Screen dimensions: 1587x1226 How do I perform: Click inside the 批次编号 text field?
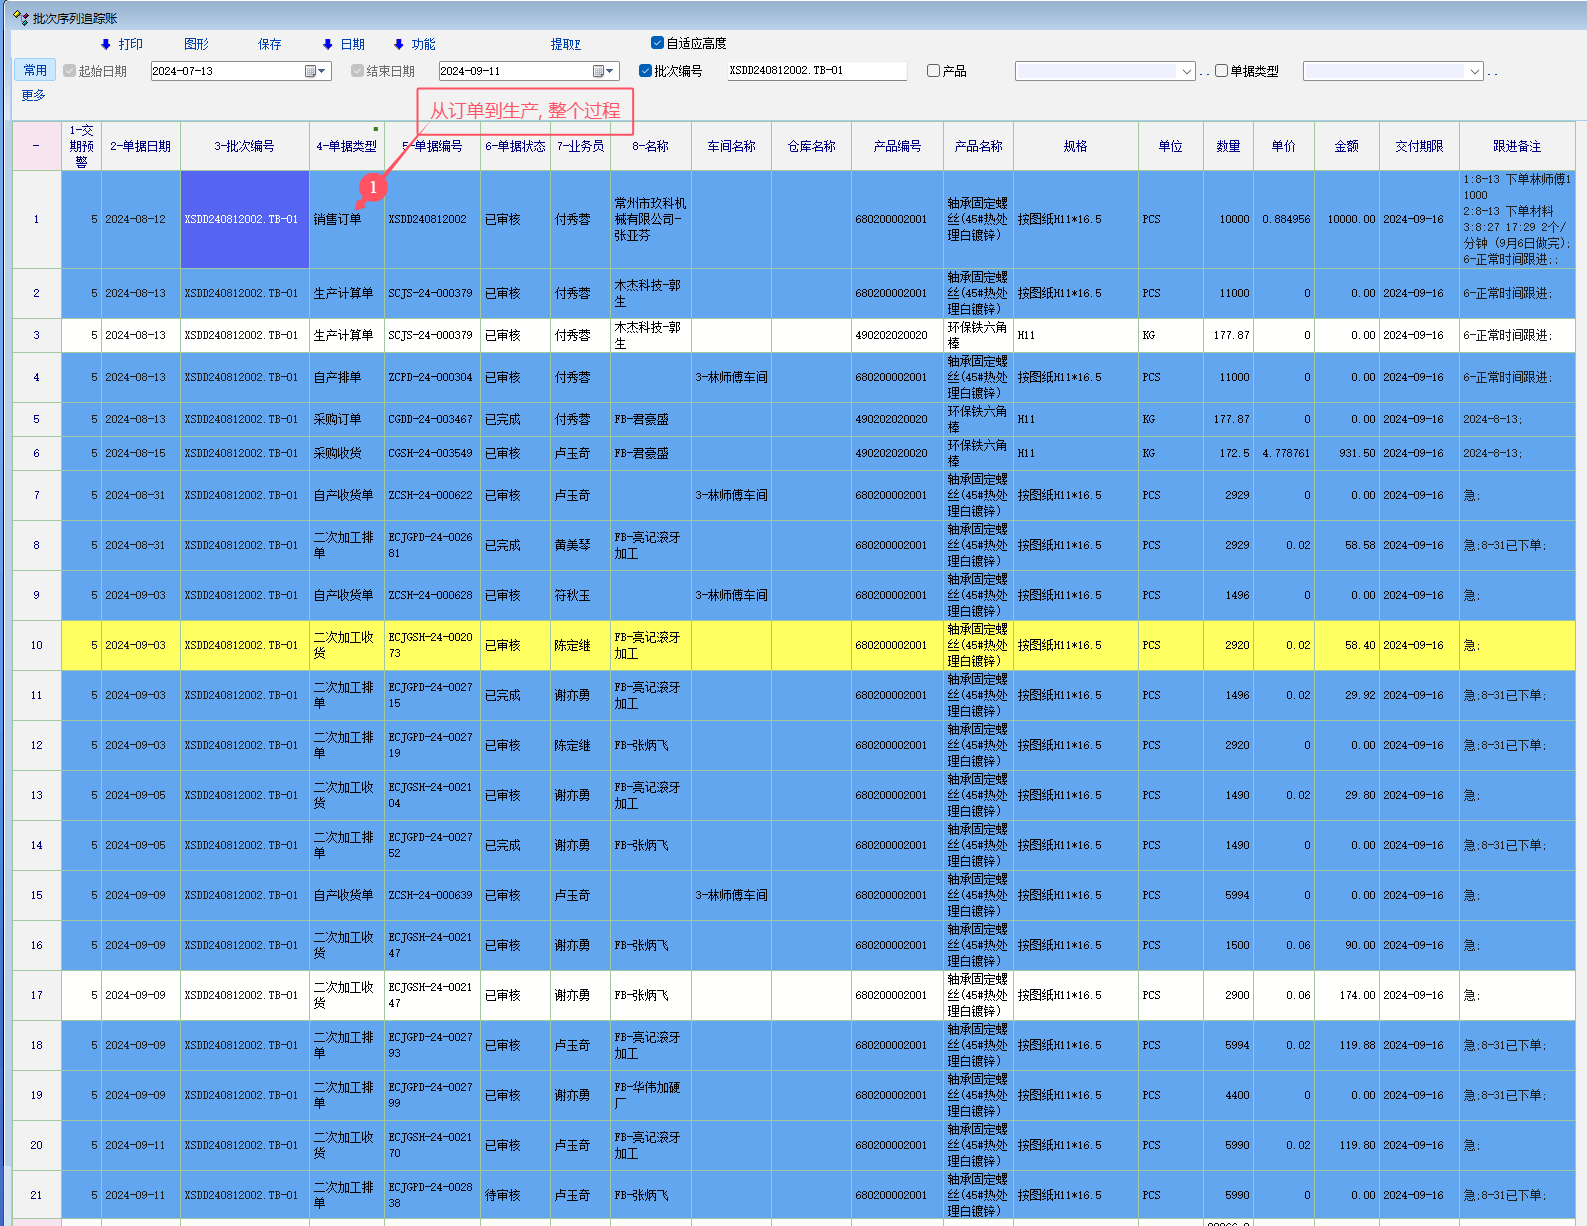[x=815, y=71]
